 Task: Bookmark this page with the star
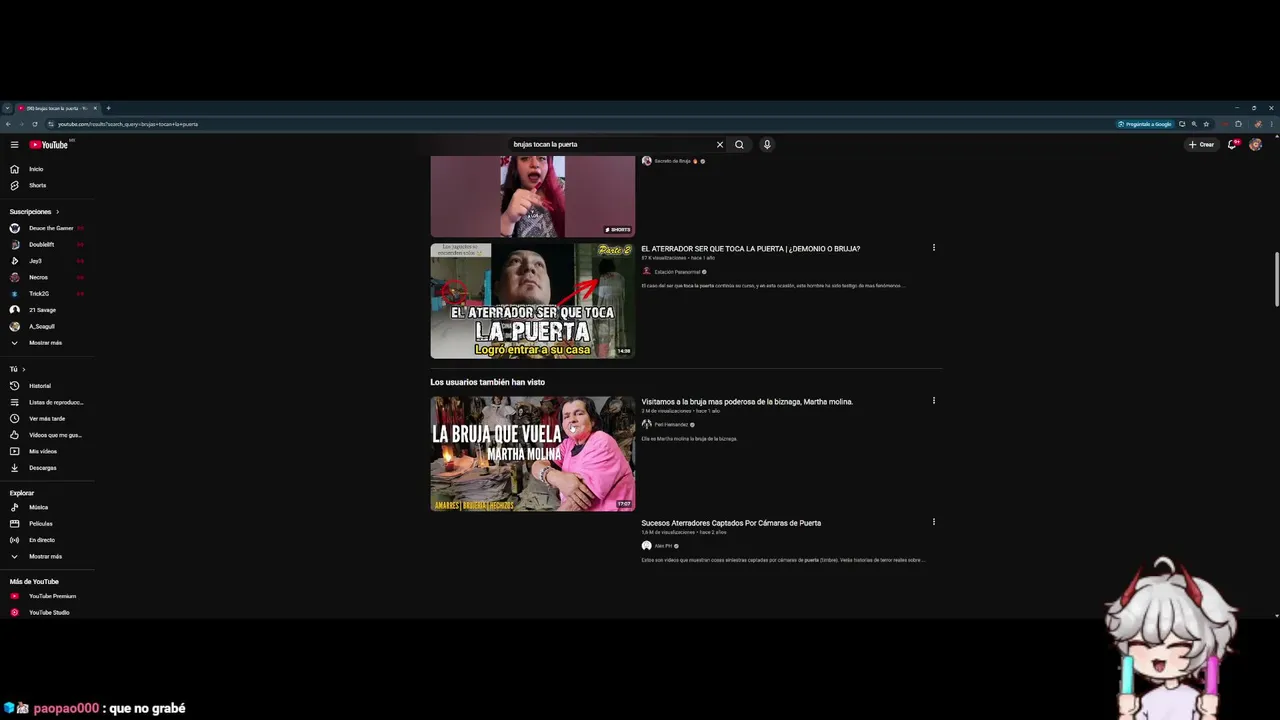coord(1206,124)
